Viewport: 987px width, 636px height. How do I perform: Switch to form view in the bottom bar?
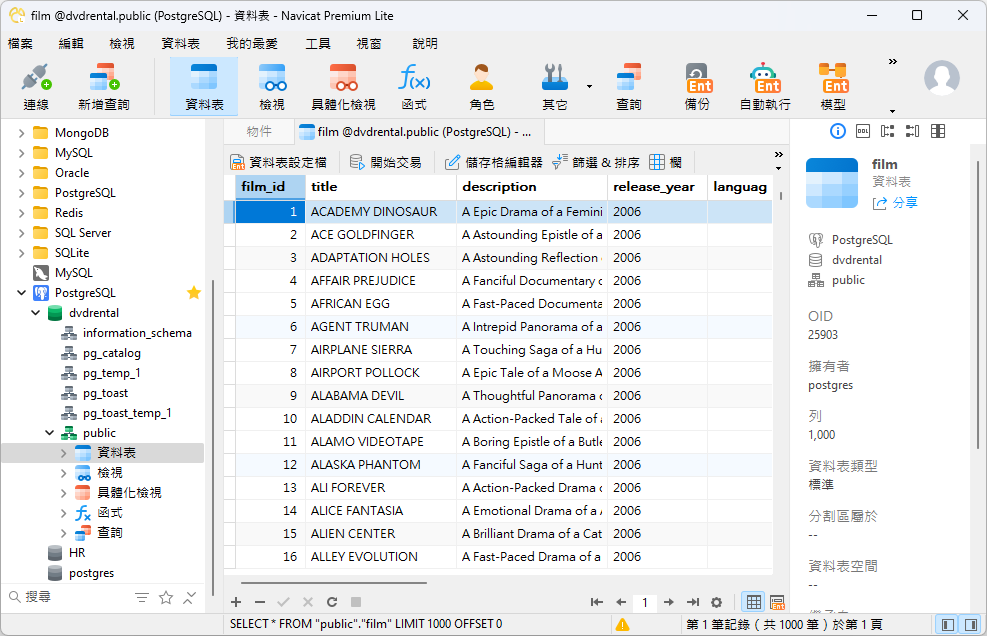click(777, 601)
